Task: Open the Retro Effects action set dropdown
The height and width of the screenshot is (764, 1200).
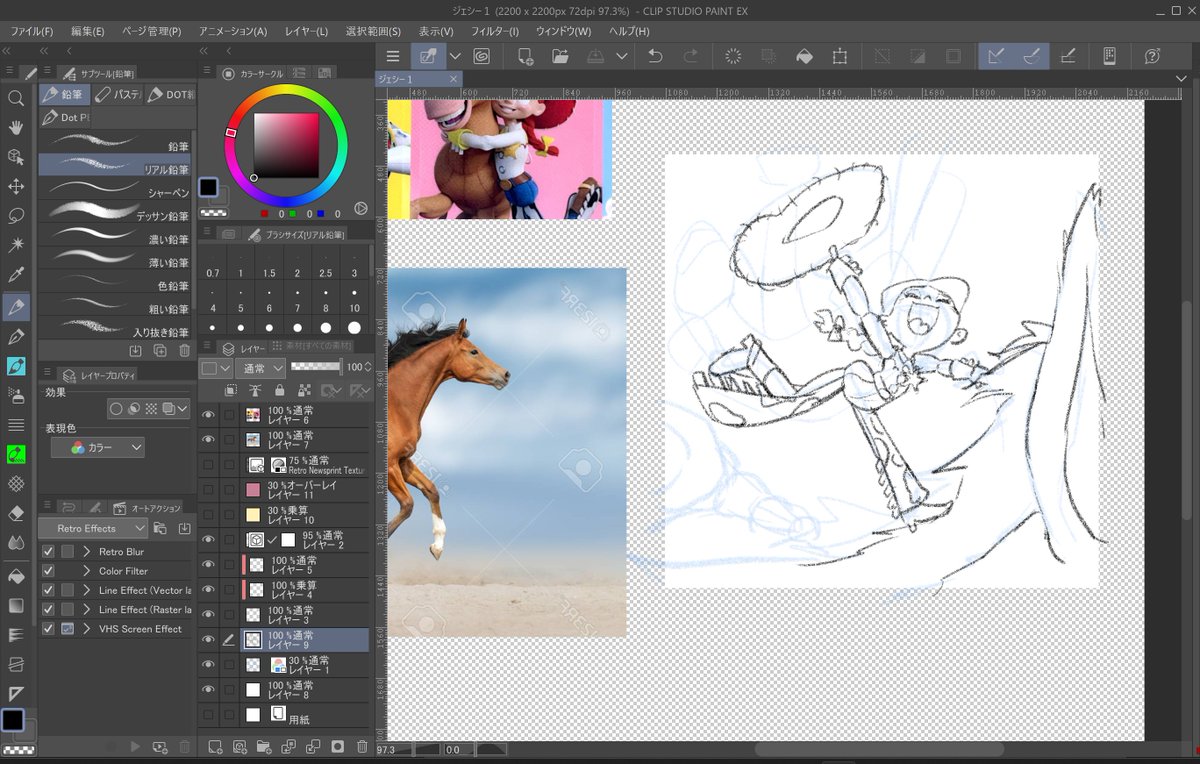Action: tap(93, 528)
